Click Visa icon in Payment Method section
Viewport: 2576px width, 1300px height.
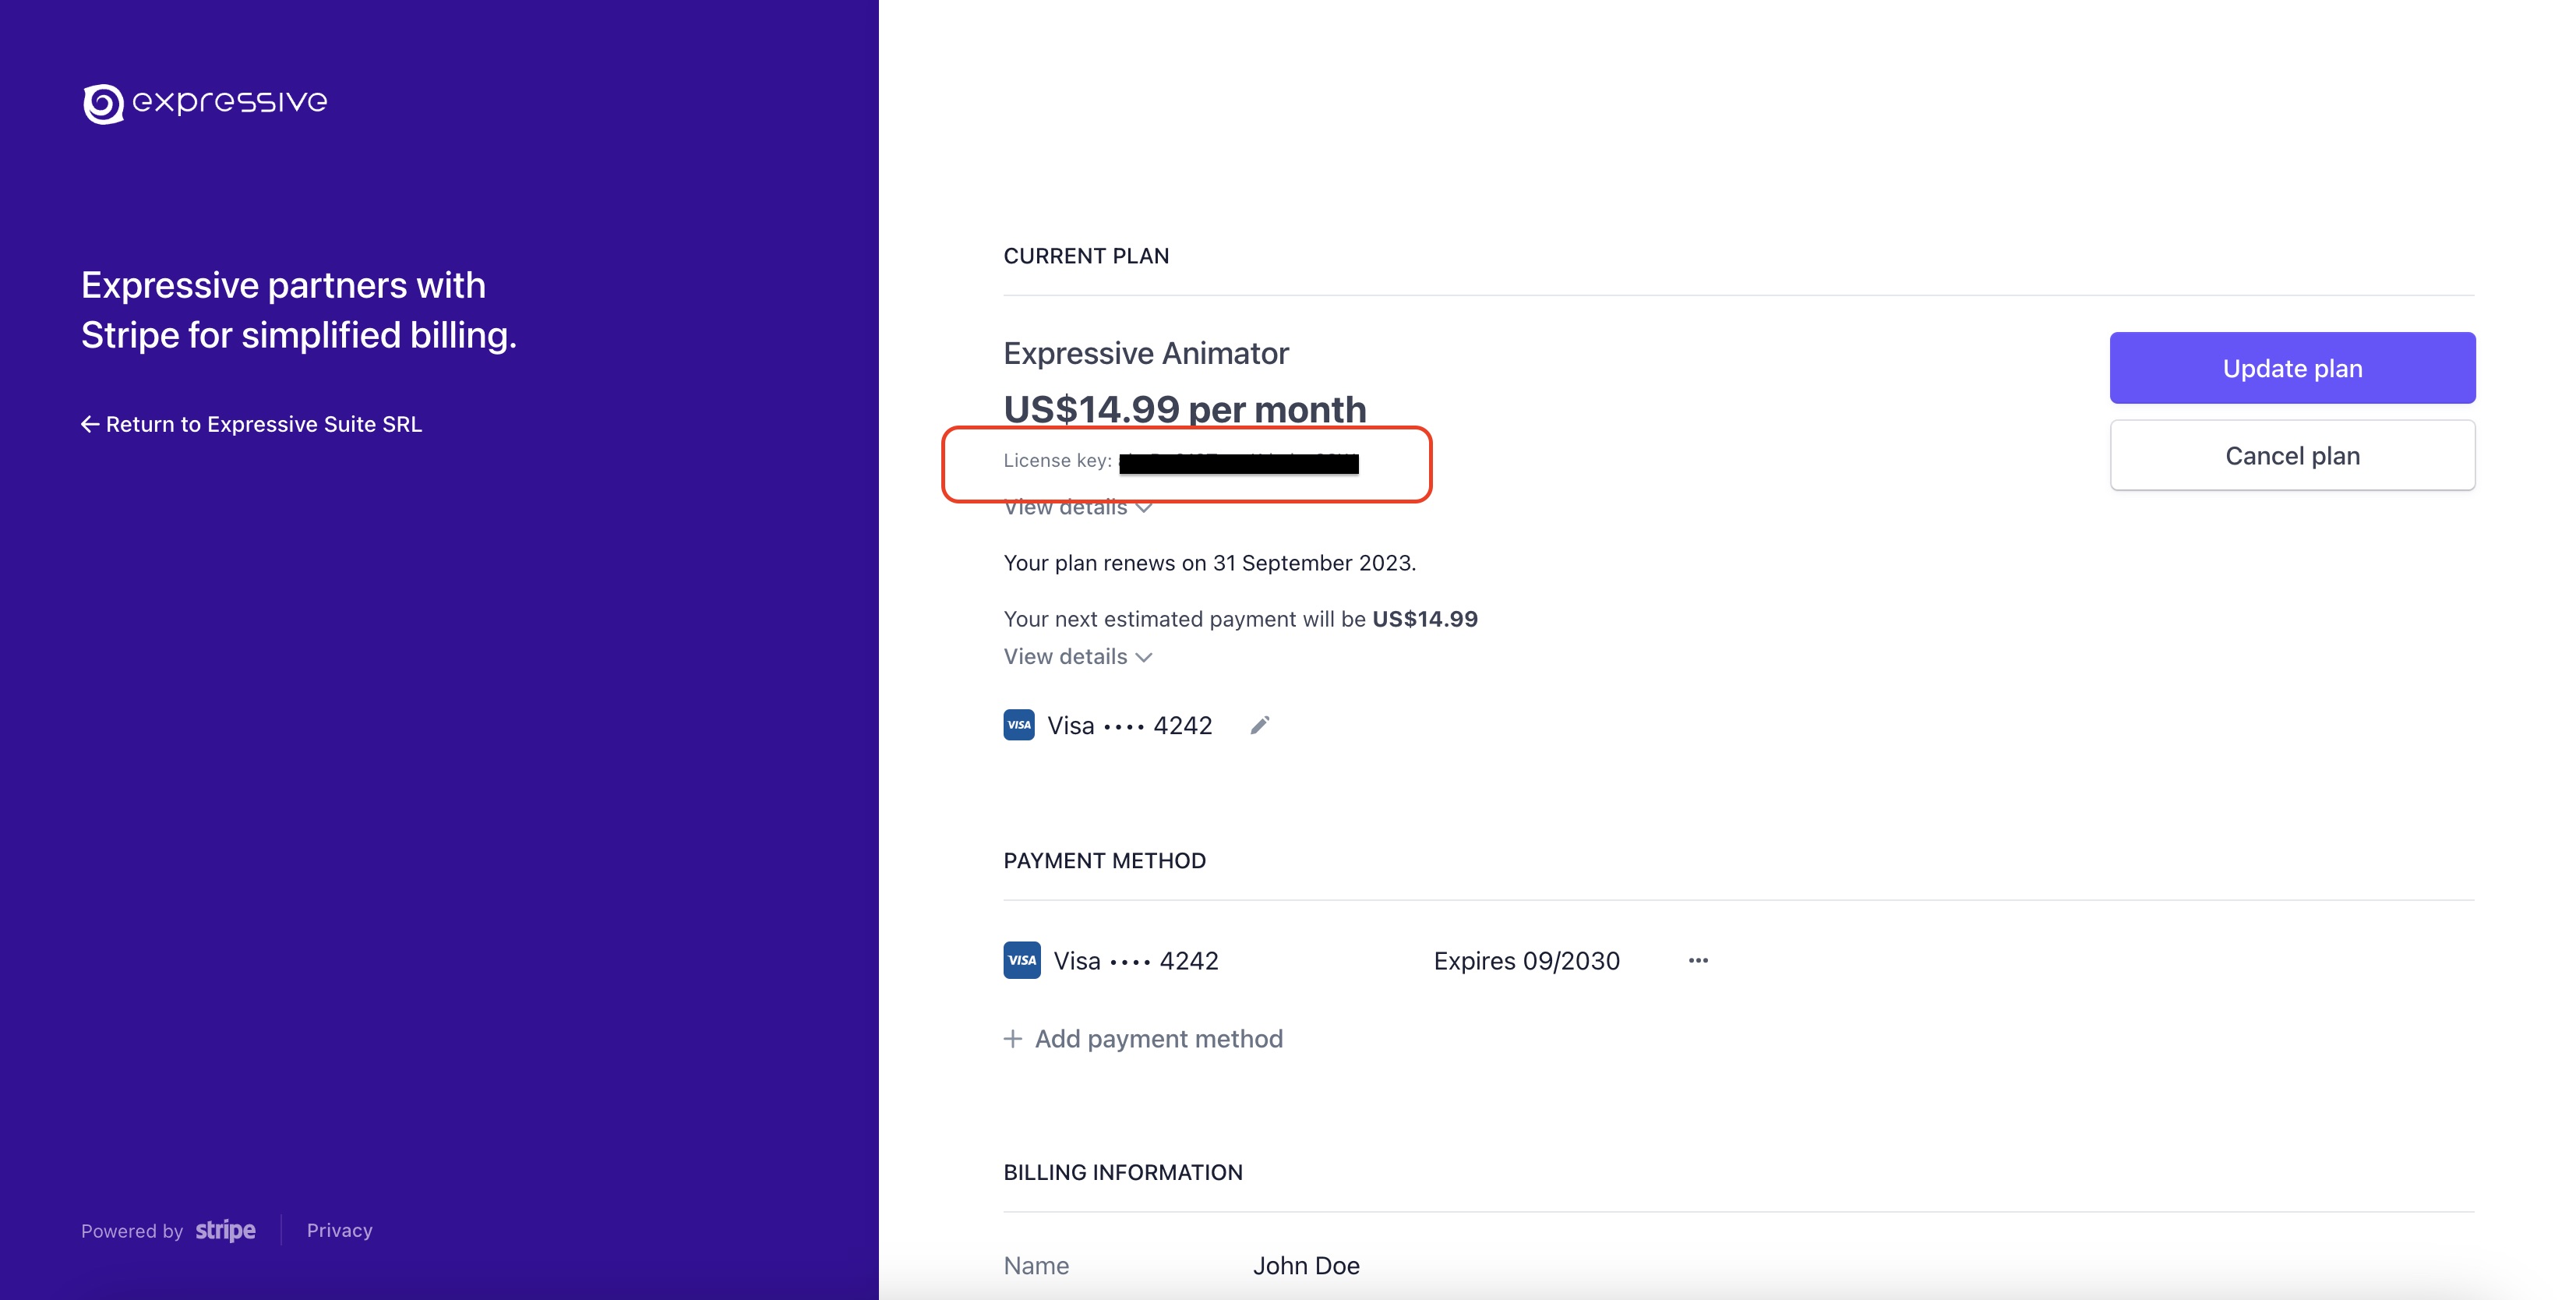point(1022,960)
